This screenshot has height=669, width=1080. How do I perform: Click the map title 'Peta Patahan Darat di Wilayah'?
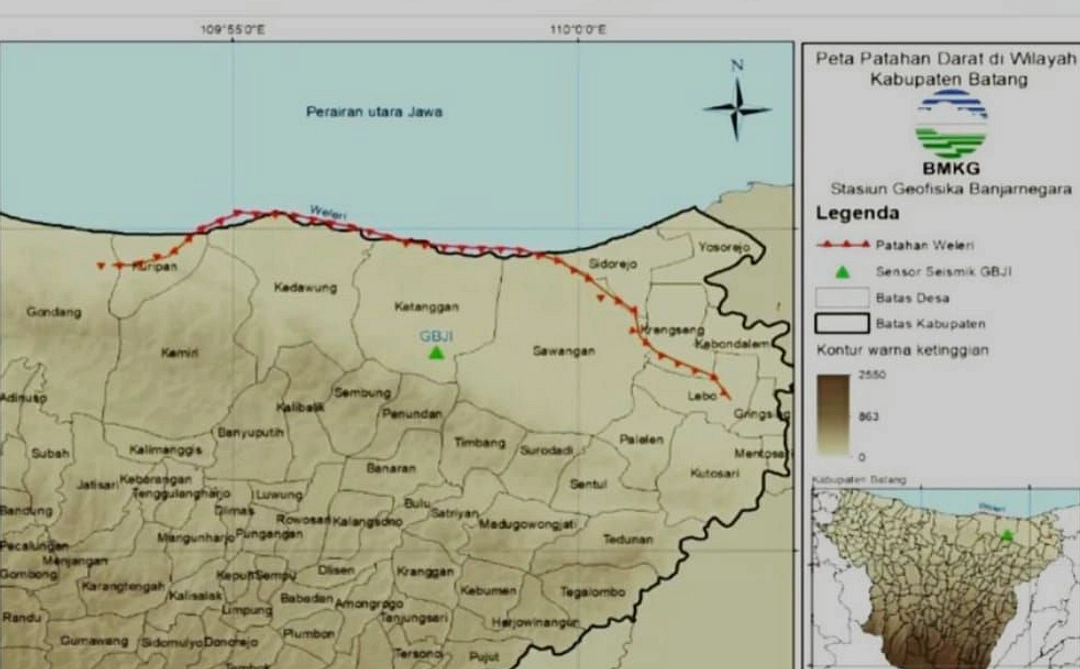point(946,59)
